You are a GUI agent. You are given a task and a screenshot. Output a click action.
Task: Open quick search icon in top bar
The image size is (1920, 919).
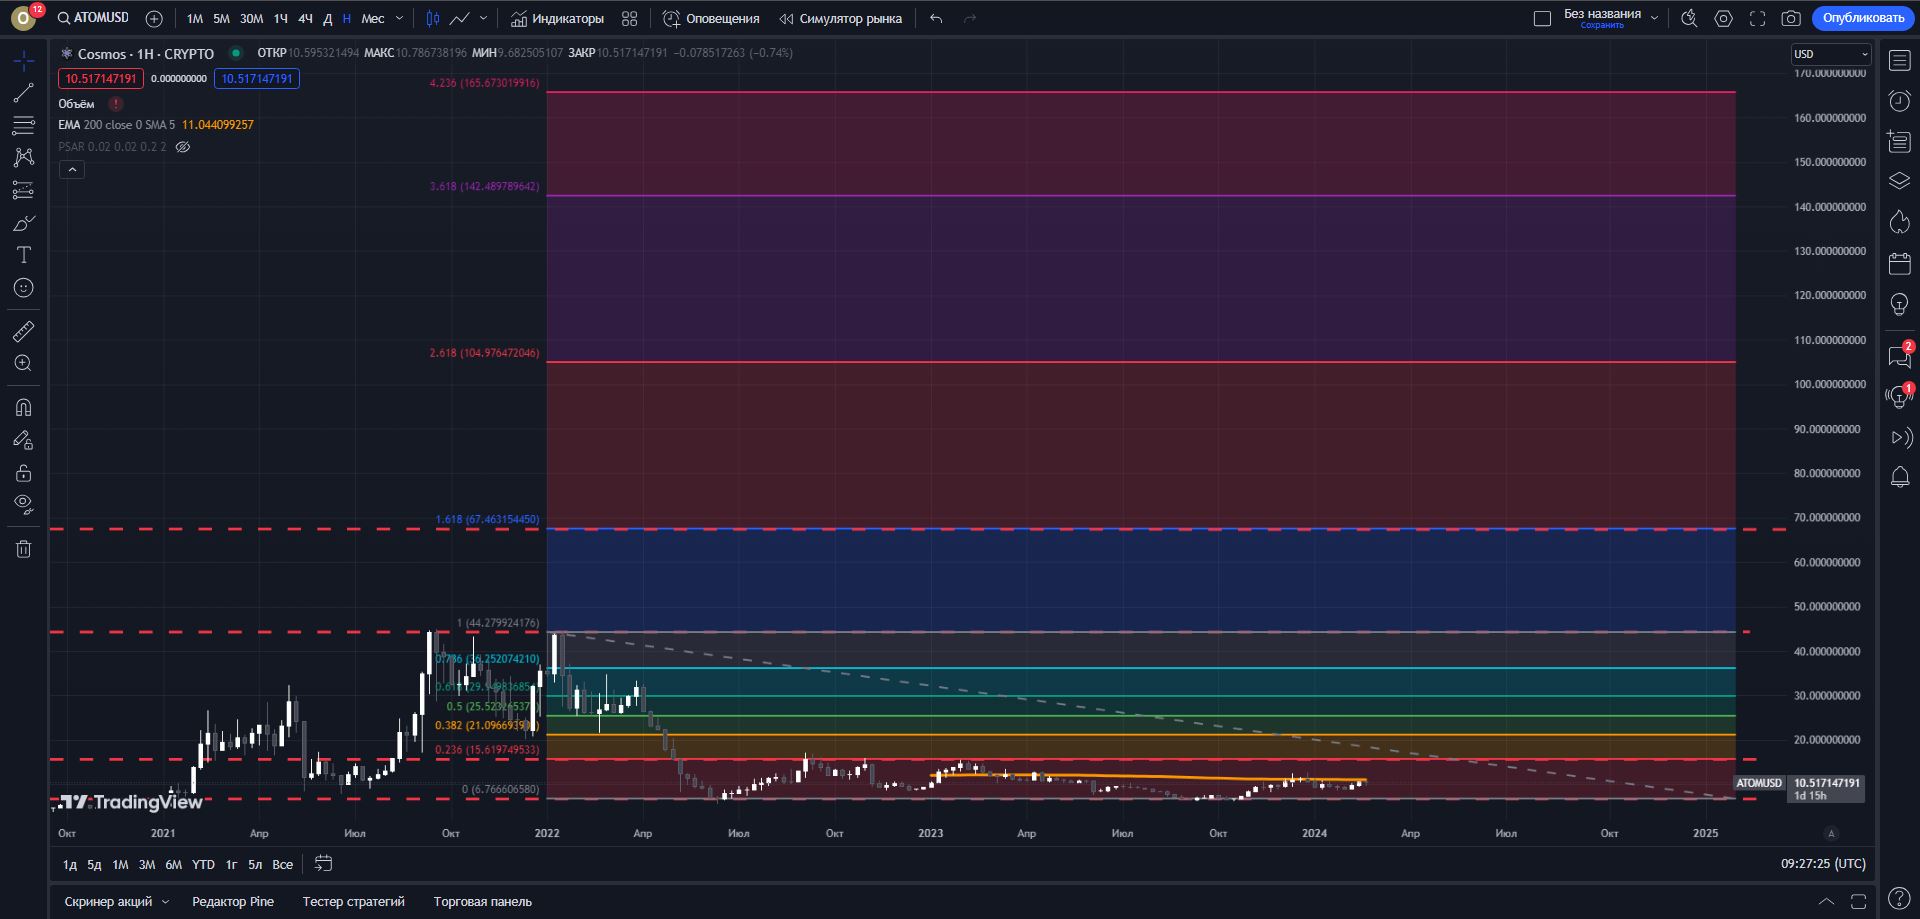1689,18
